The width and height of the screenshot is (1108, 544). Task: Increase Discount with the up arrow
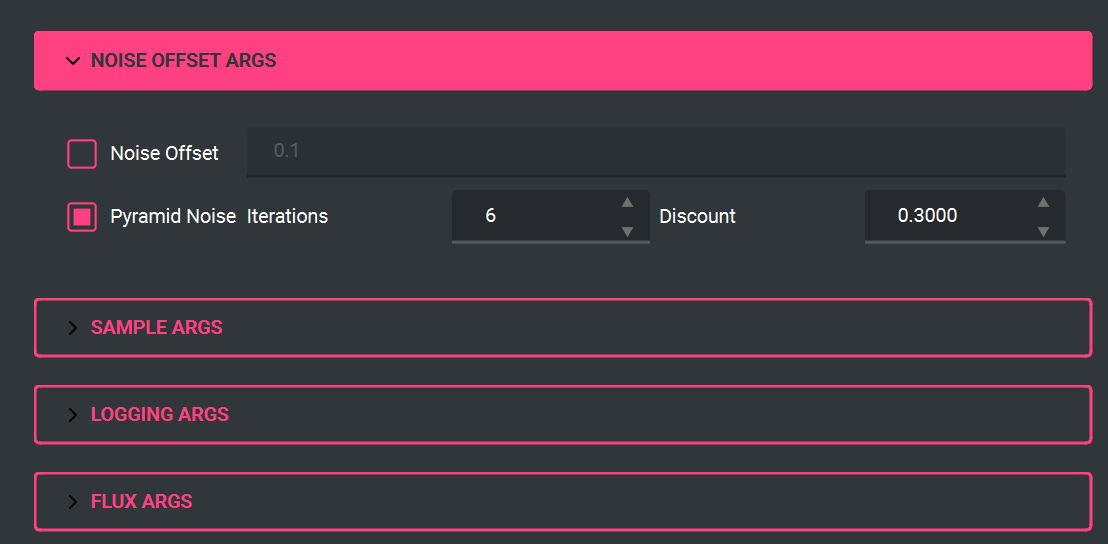[x=1043, y=202]
